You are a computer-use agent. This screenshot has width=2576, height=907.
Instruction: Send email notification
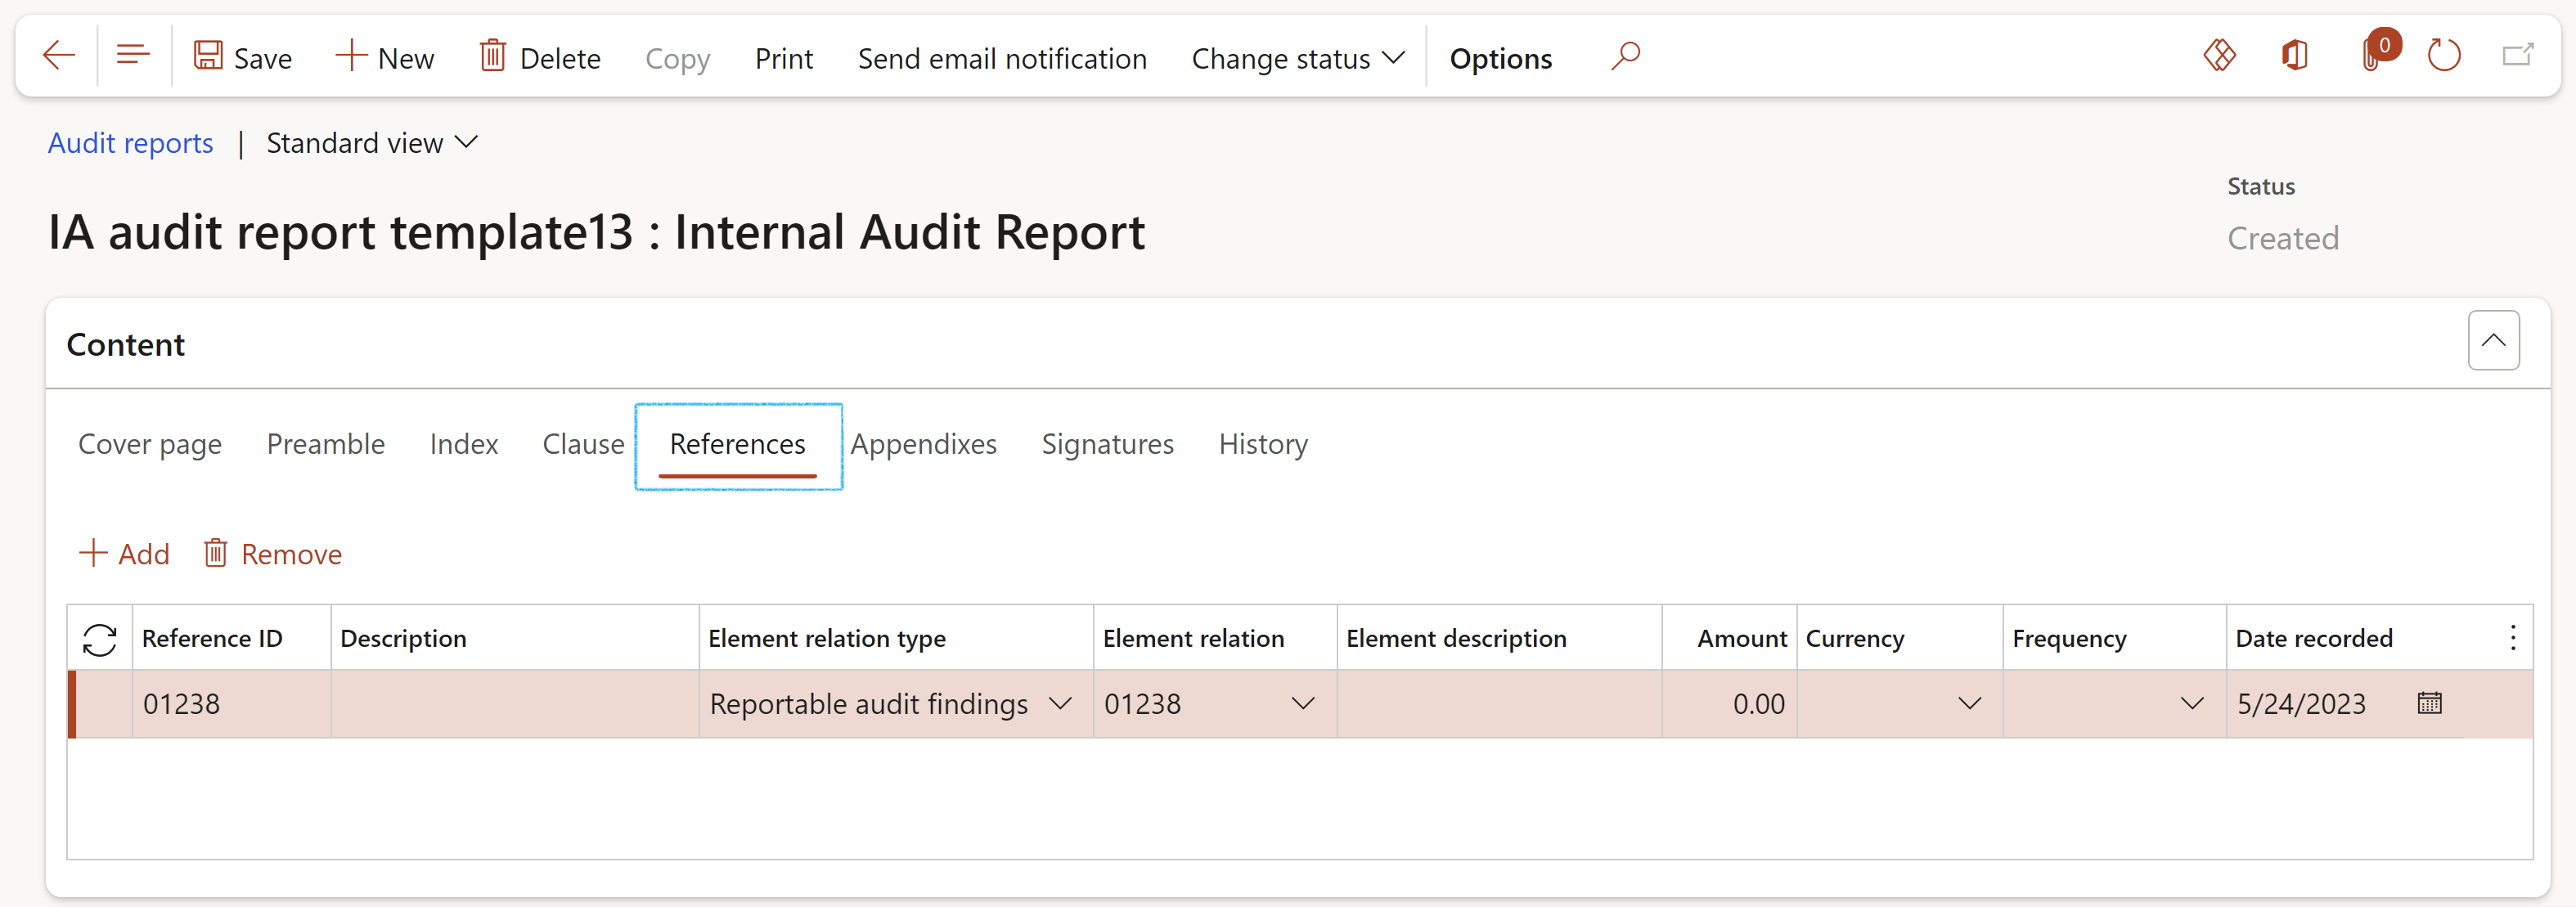tap(1002, 58)
